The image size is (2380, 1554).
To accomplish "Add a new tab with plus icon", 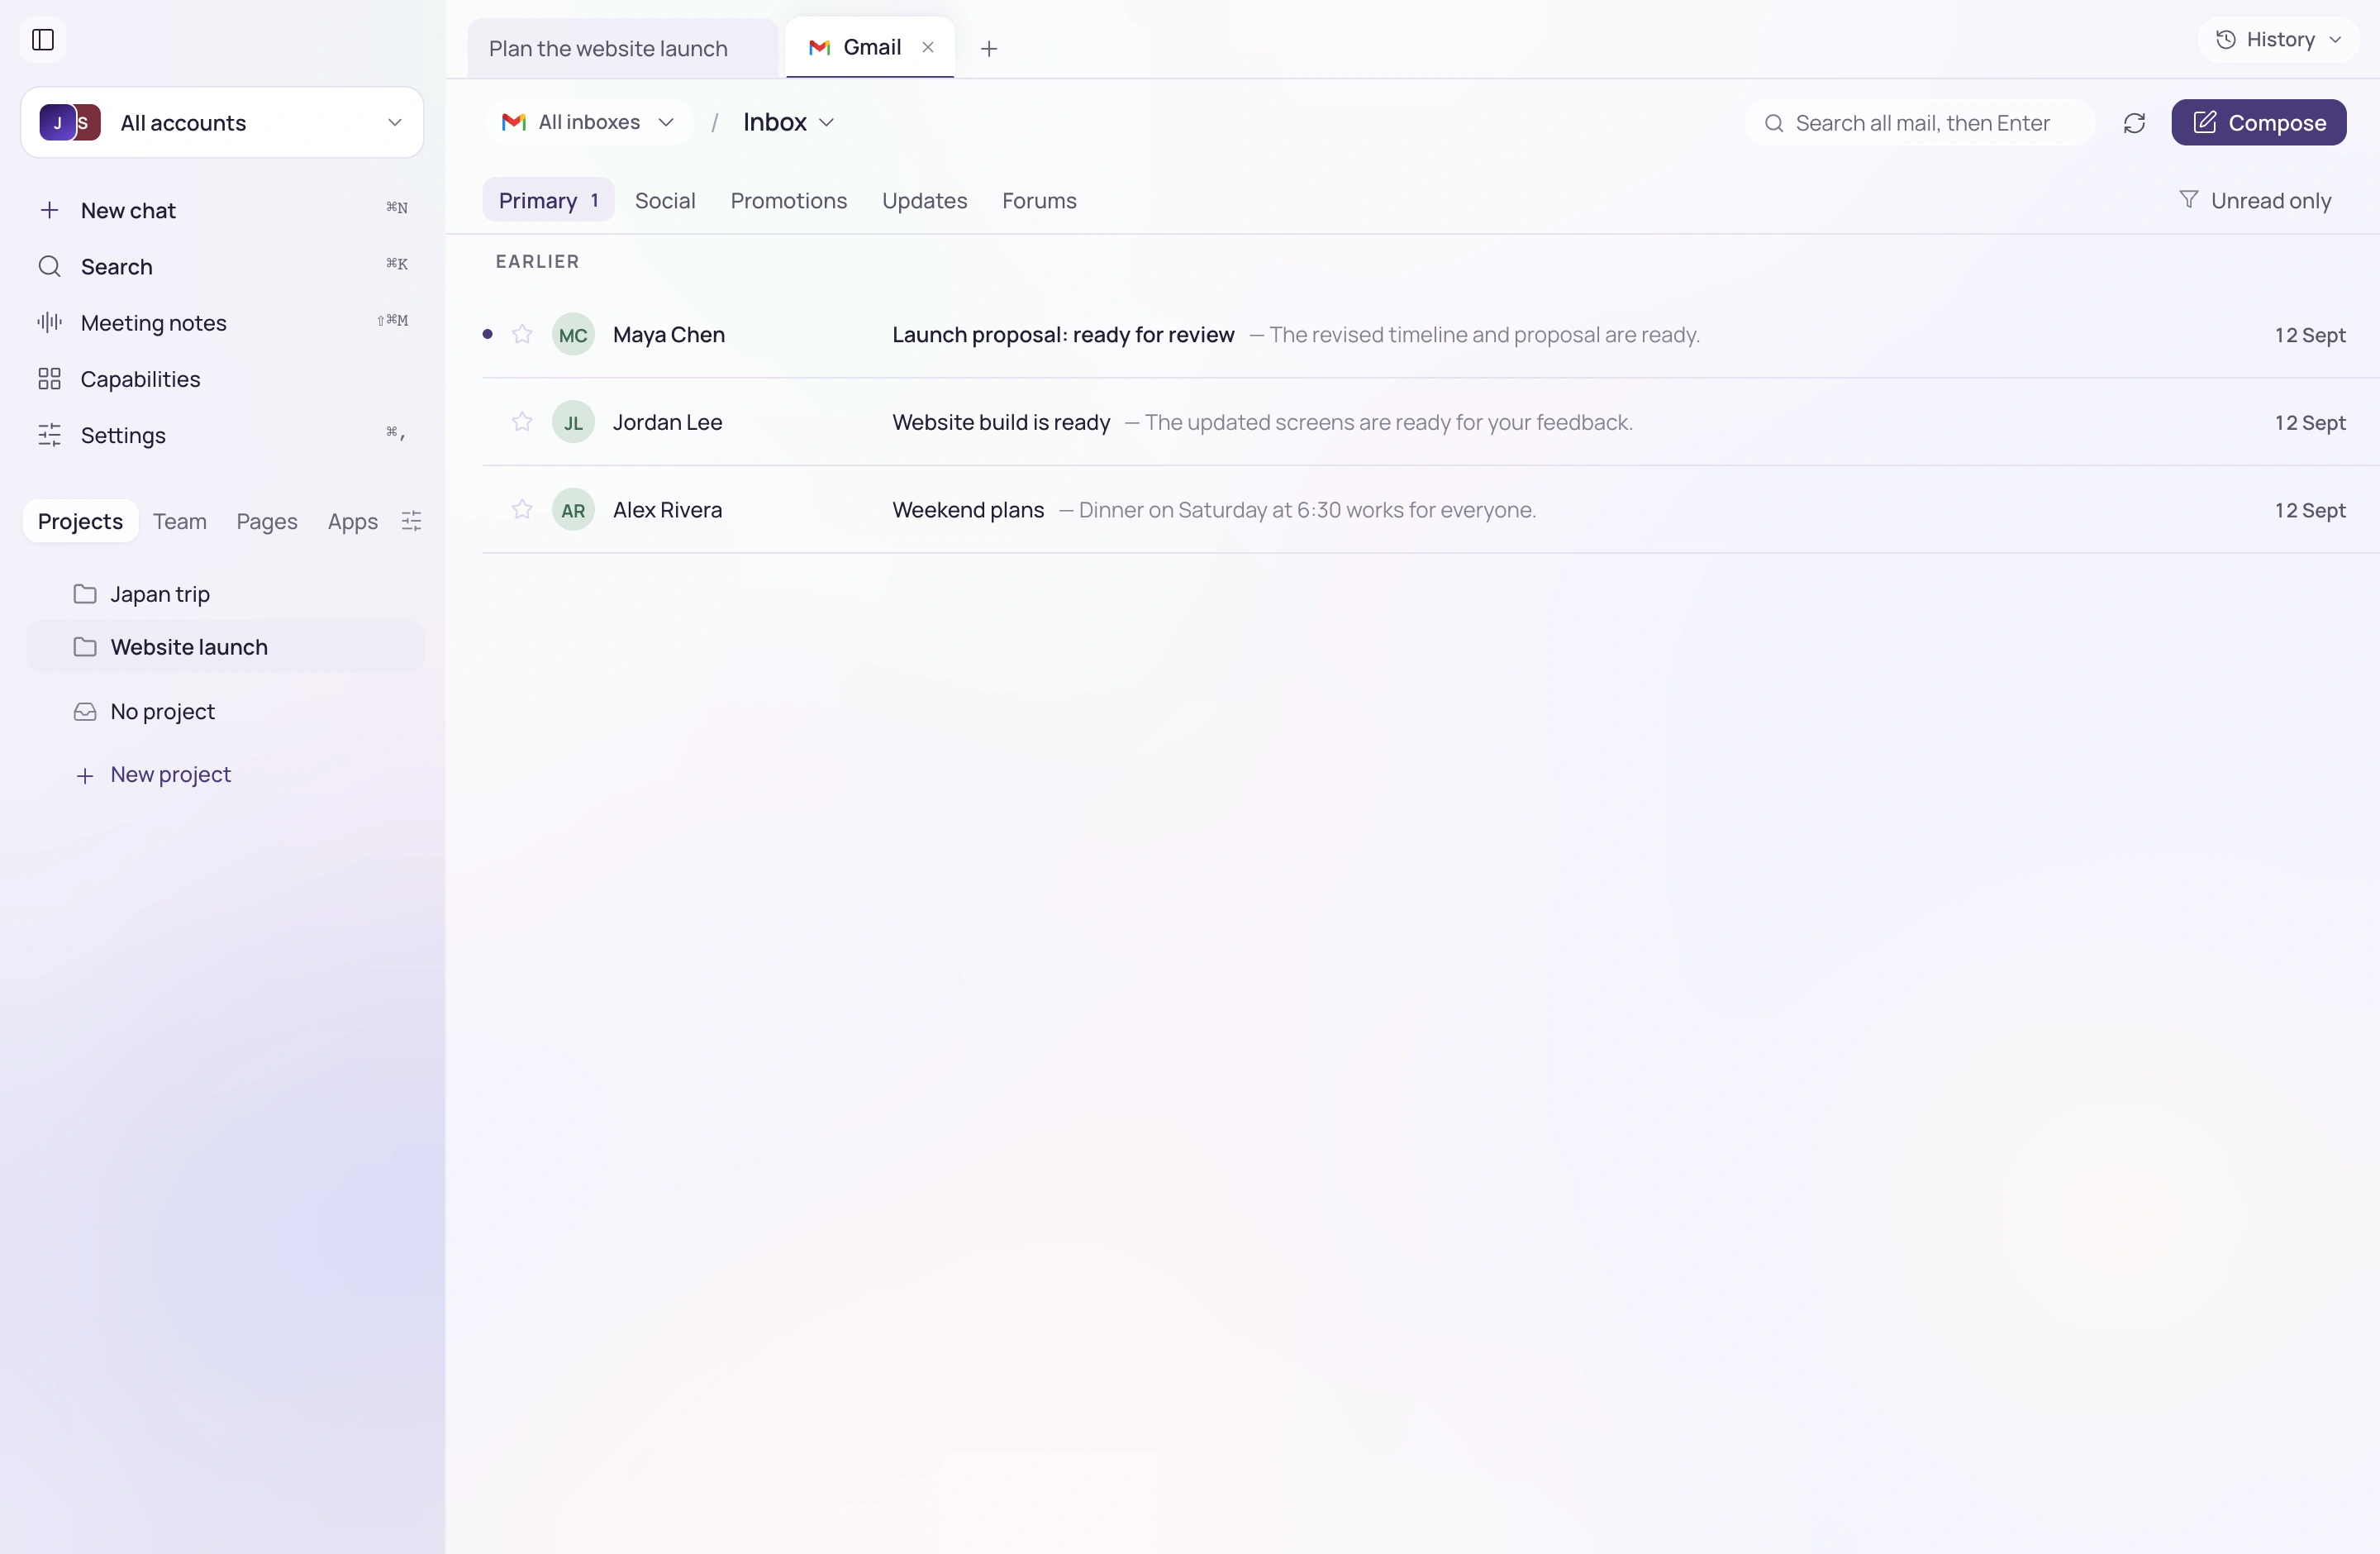I will [989, 48].
